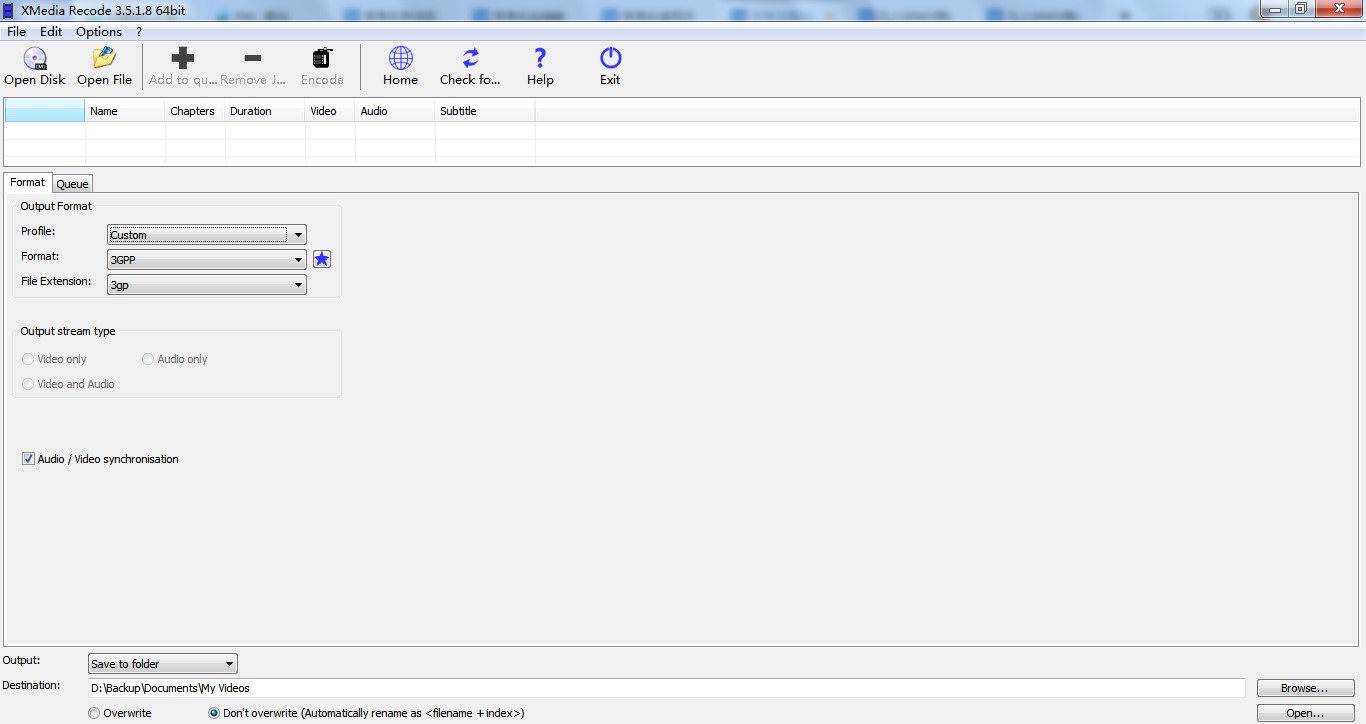Click the Video column header

click(x=330, y=111)
